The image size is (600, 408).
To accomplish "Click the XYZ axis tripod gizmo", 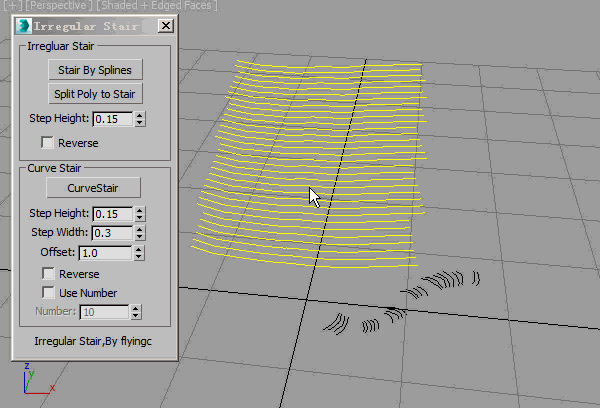I will pyautogui.click(x=38, y=379).
